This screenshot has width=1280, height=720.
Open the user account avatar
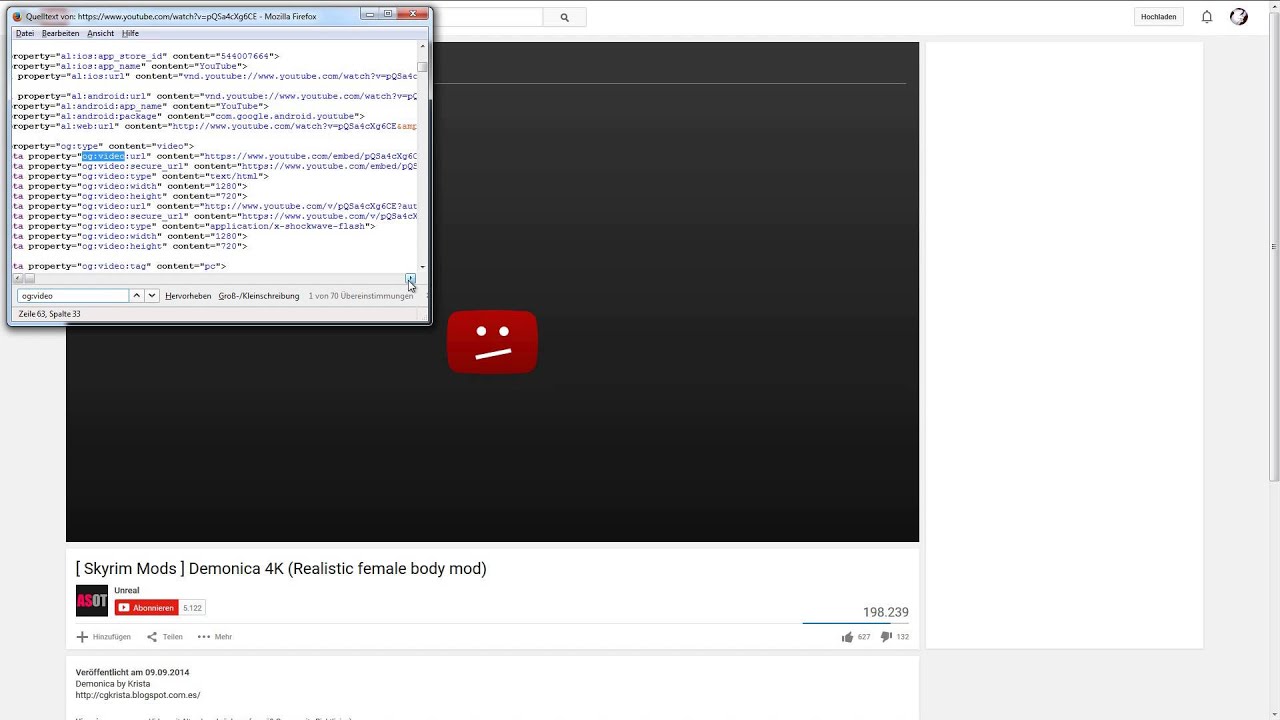point(1239,17)
